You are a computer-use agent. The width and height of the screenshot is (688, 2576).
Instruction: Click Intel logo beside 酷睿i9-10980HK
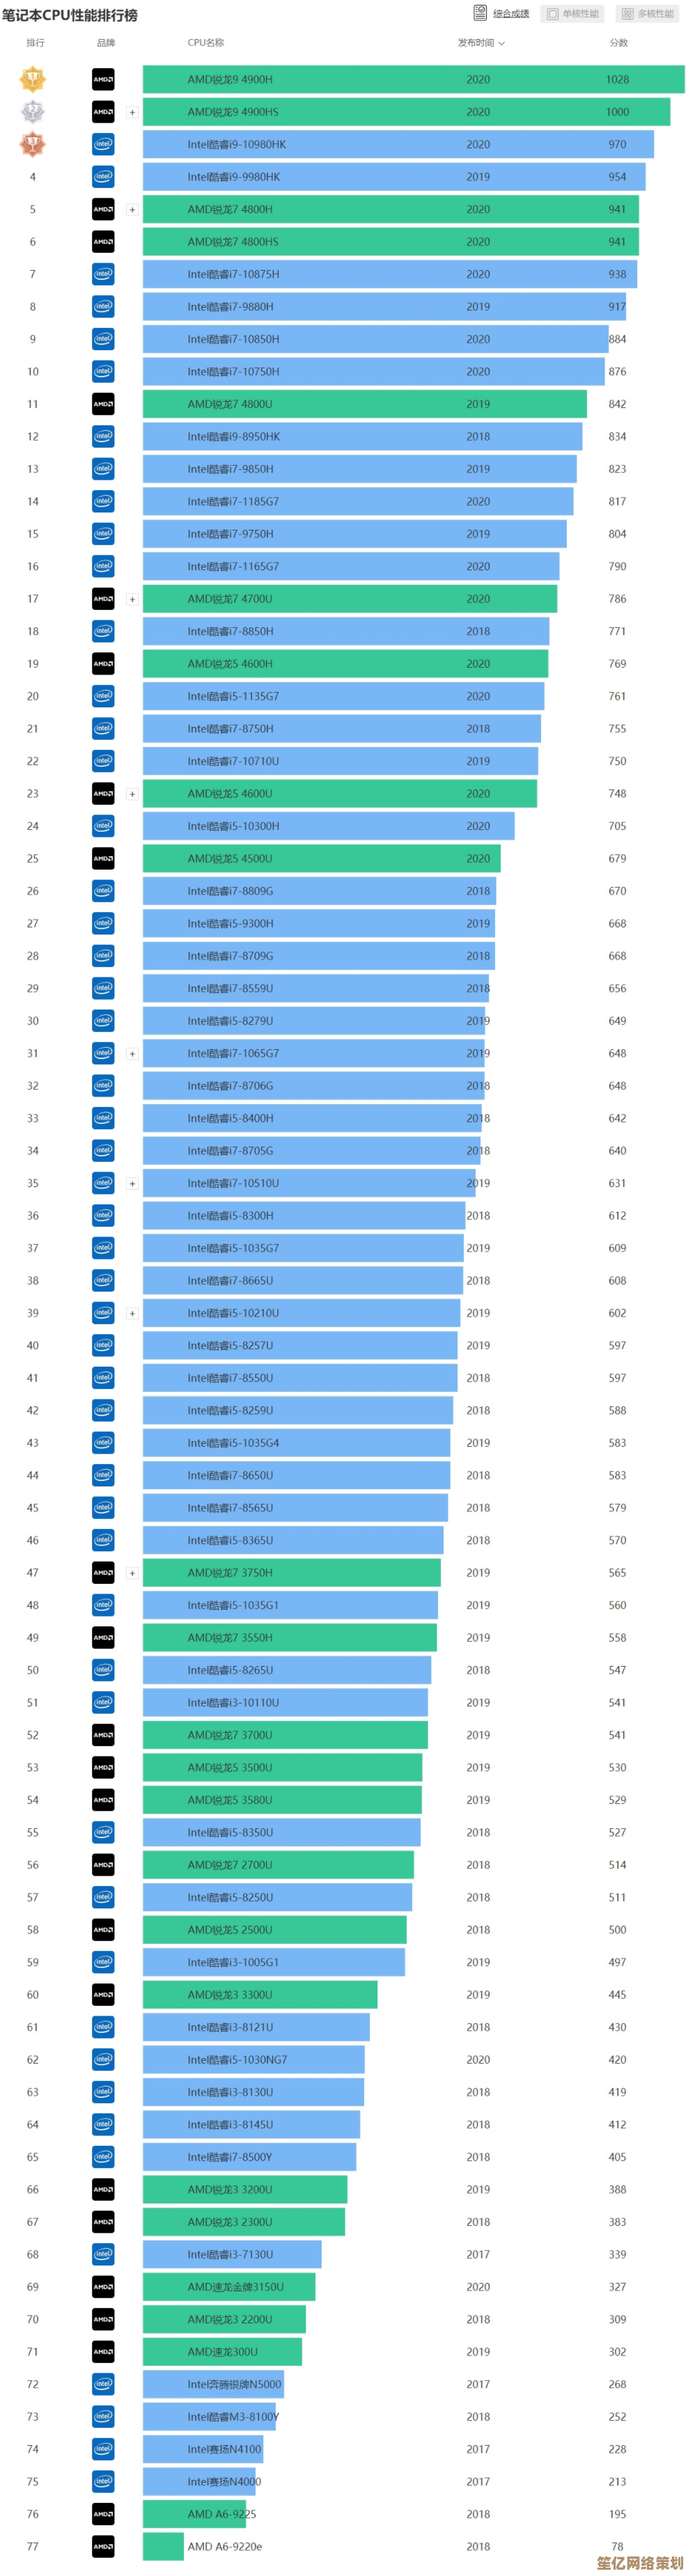pos(103,144)
